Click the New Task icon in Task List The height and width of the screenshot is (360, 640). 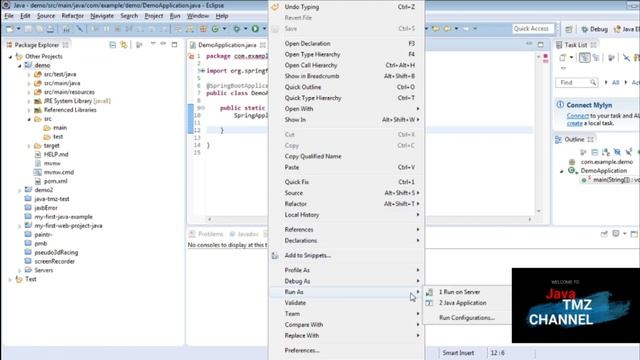tap(563, 58)
